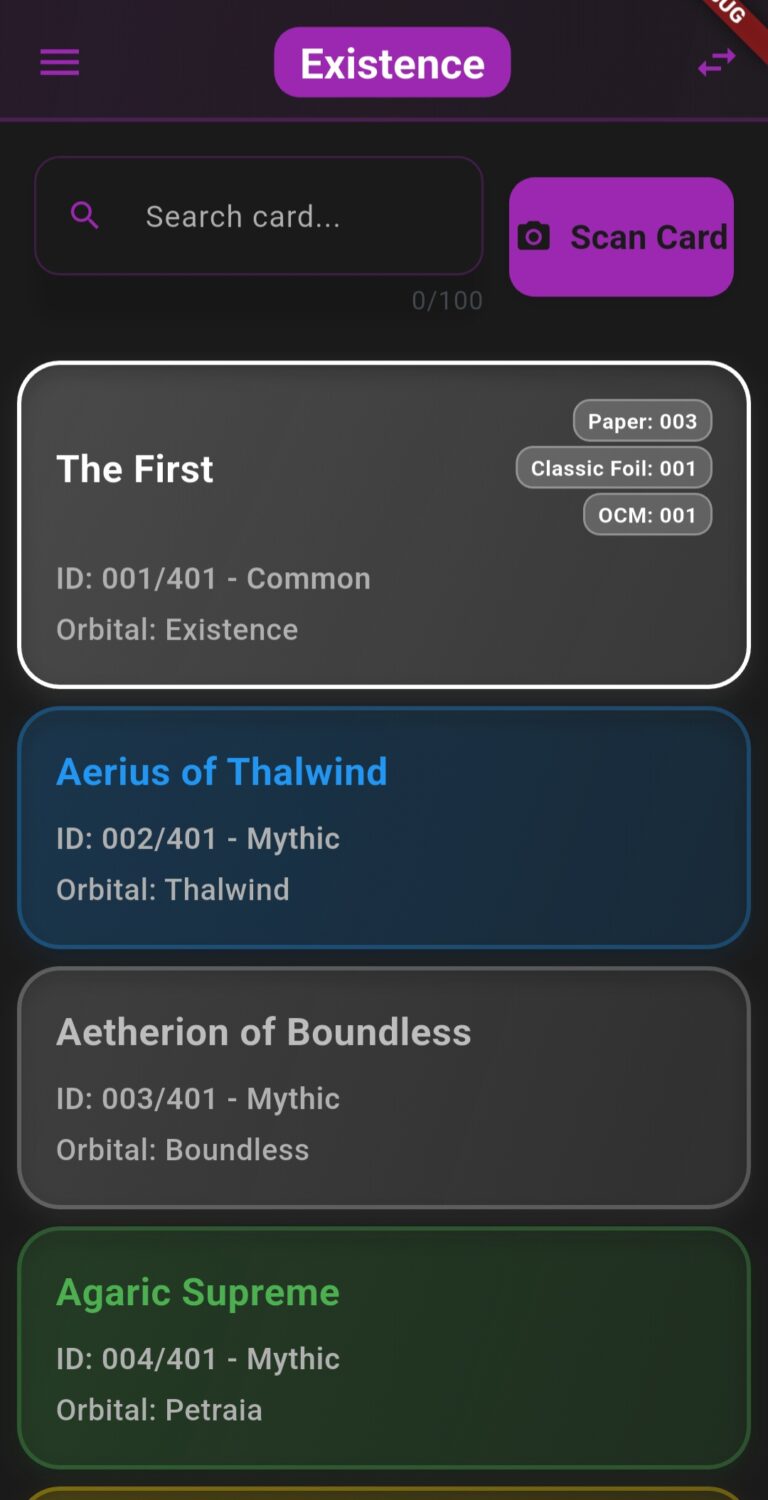Click the magnifier search icon

[85, 215]
